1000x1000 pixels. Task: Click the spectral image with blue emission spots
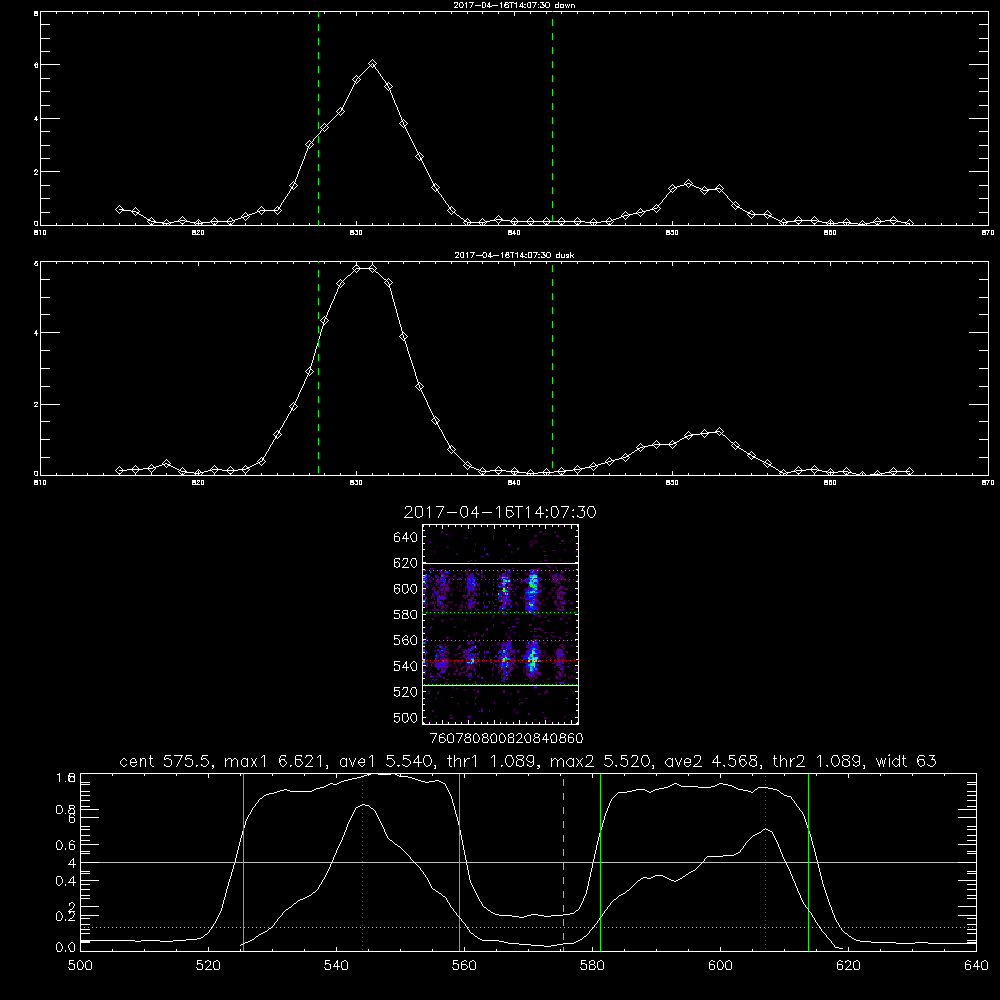501,624
